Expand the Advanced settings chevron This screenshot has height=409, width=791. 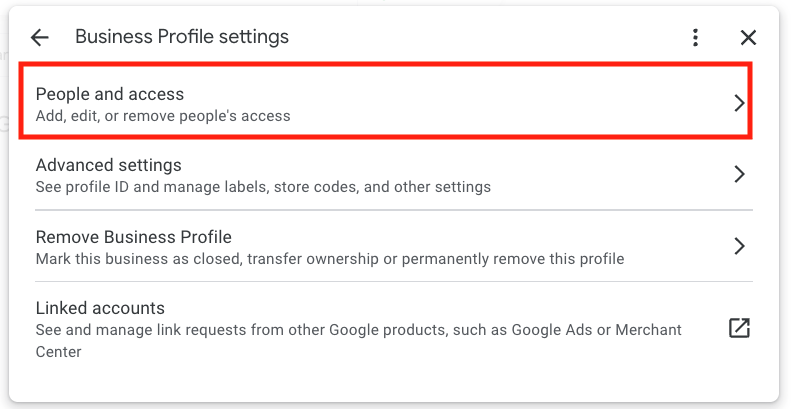[739, 174]
